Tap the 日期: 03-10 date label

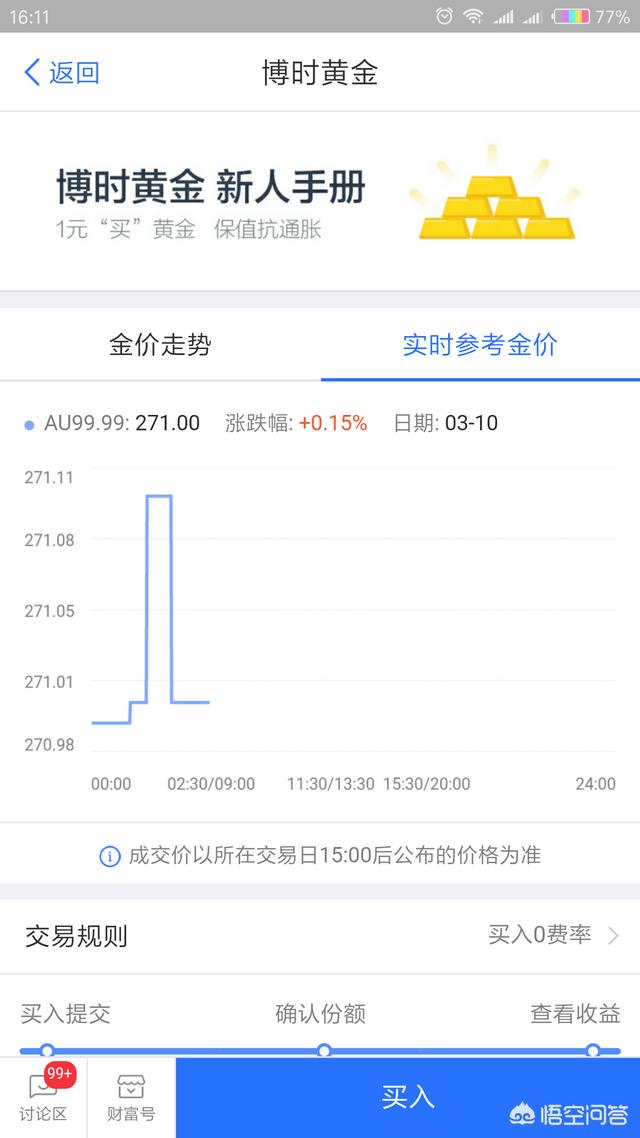click(x=446, y=423)
